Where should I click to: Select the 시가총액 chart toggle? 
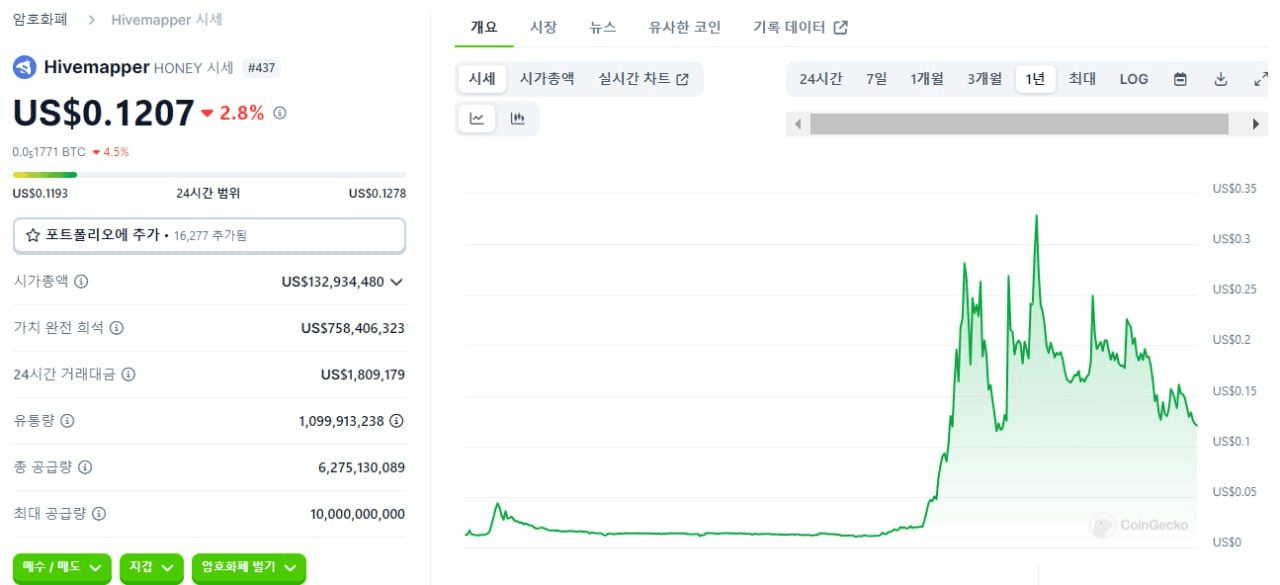tap(547, 79)
